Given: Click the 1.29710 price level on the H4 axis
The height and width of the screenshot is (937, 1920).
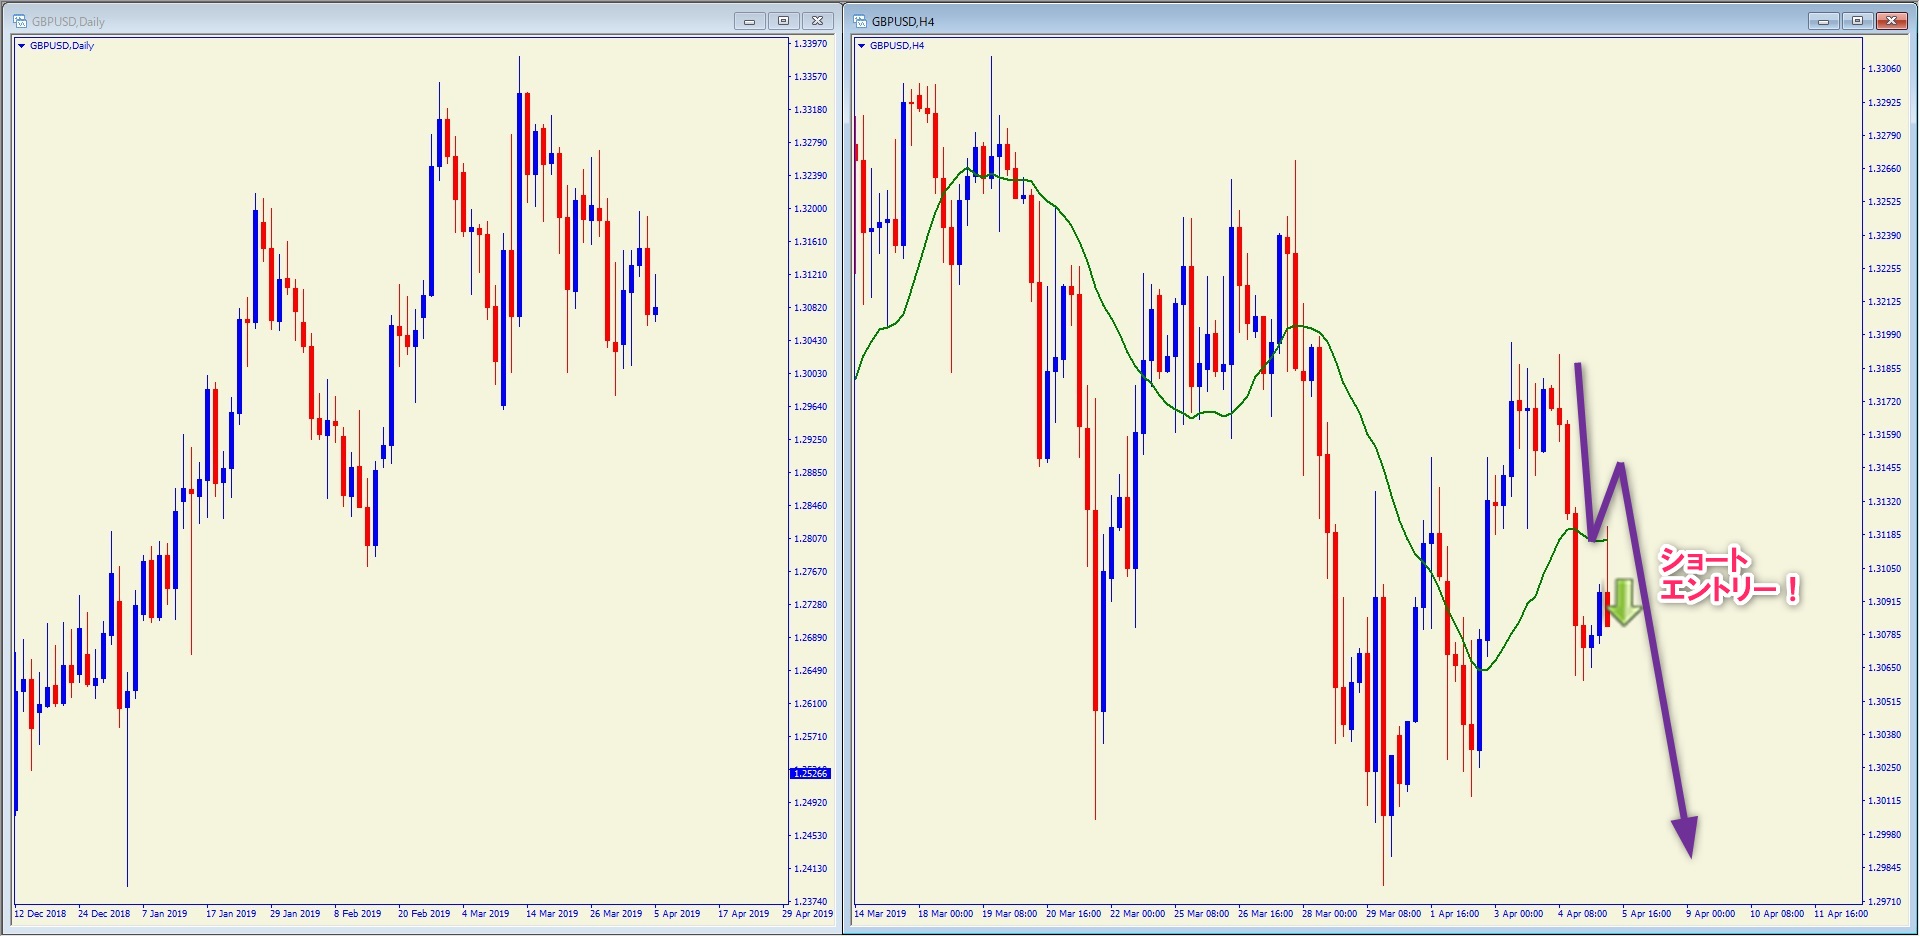Looking at the screenshot, I should [x=1885, y=902].
